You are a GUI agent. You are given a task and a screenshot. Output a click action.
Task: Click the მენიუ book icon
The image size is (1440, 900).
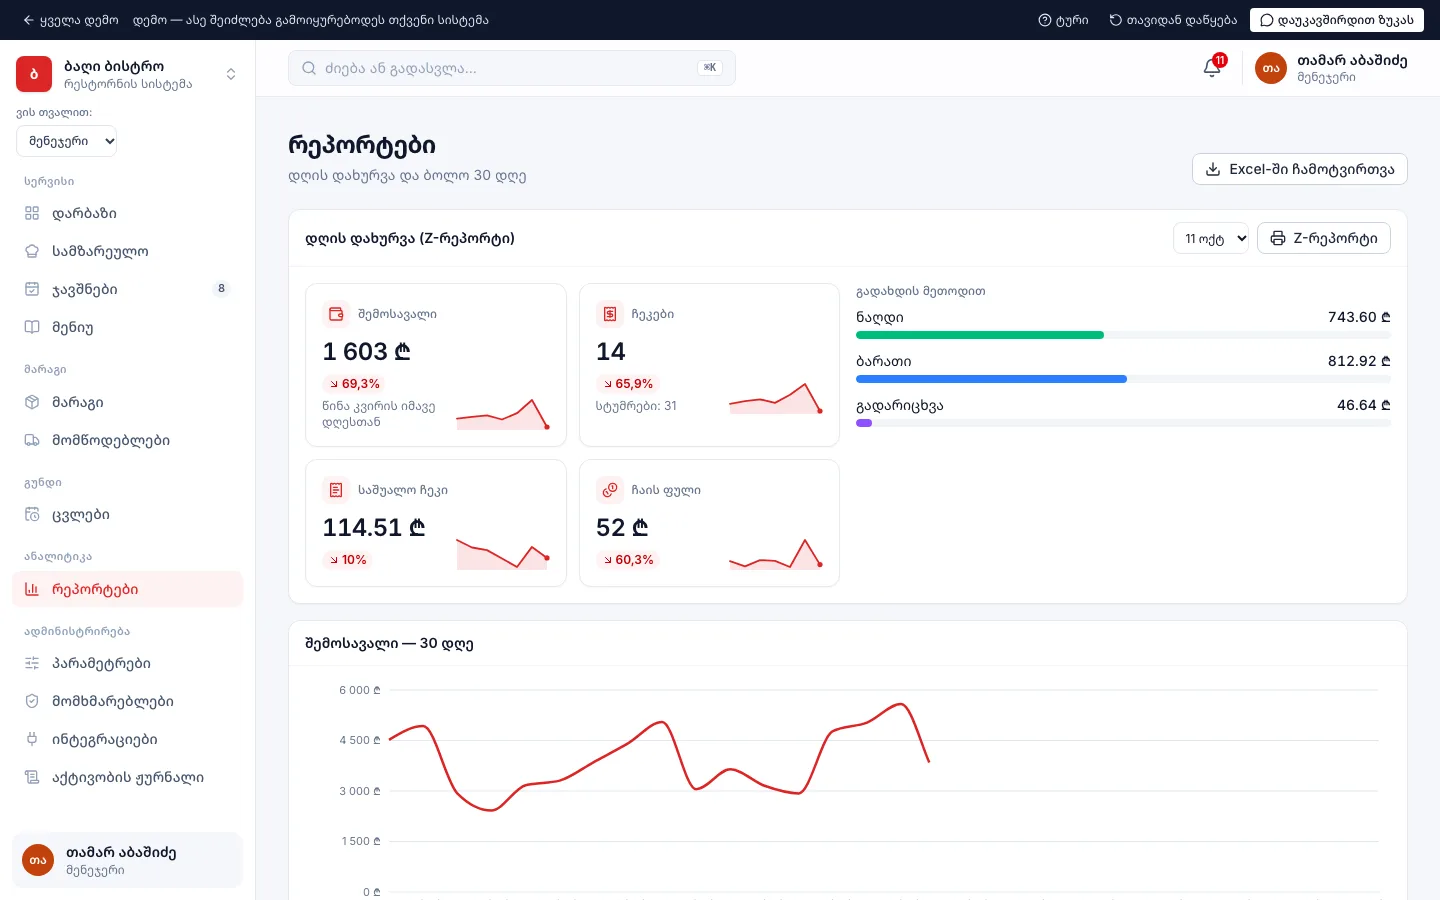[x=32, y=327]
